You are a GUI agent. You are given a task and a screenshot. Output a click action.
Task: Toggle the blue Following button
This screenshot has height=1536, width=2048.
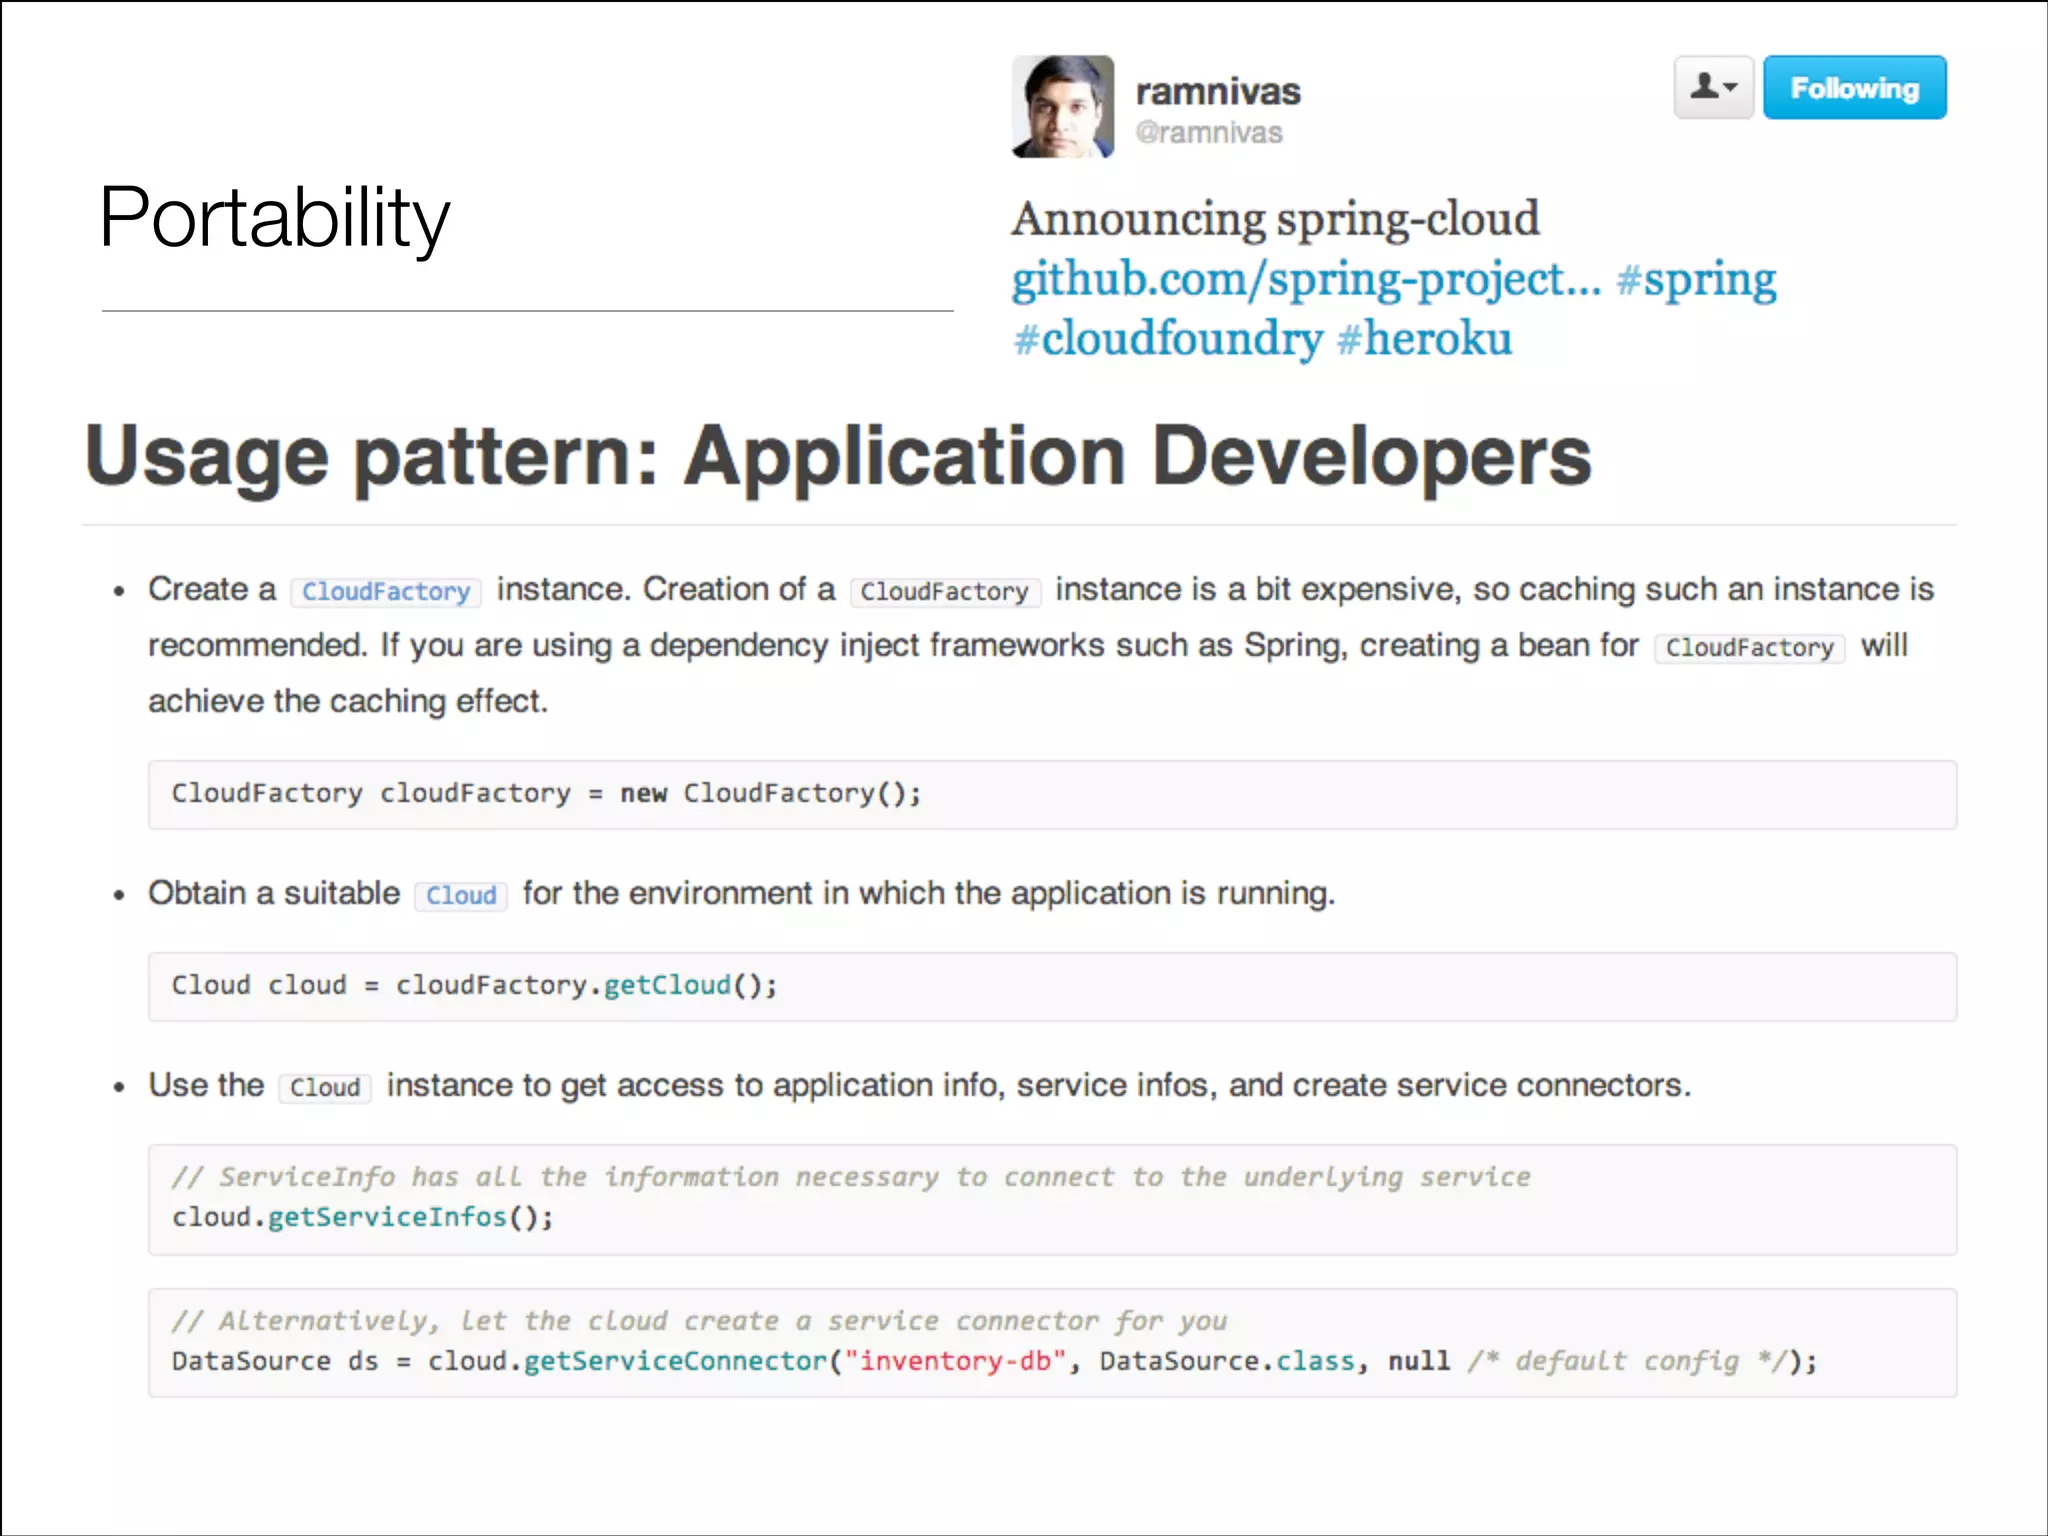1854,88
